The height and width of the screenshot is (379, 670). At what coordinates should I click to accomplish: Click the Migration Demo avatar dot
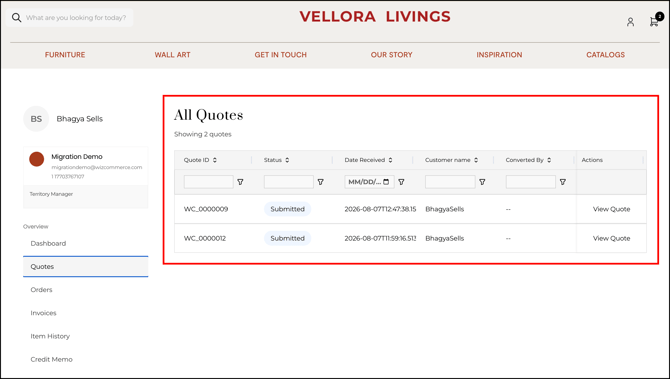[37, 159]
